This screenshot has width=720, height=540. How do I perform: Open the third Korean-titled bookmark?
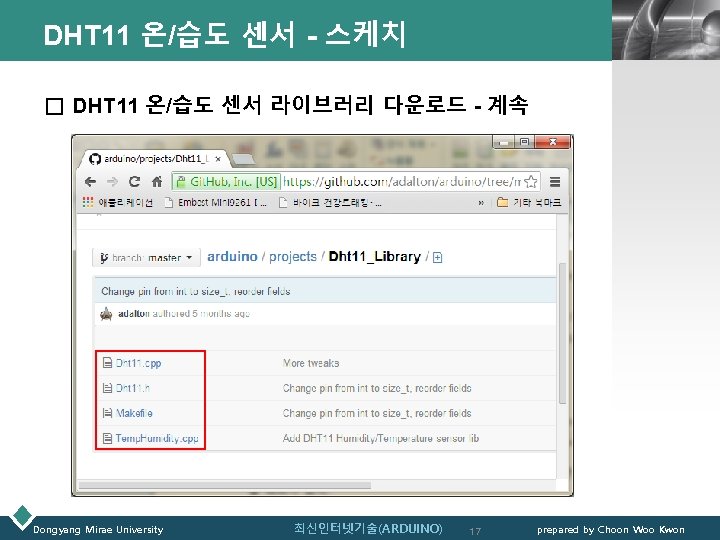tap(331, 202)
